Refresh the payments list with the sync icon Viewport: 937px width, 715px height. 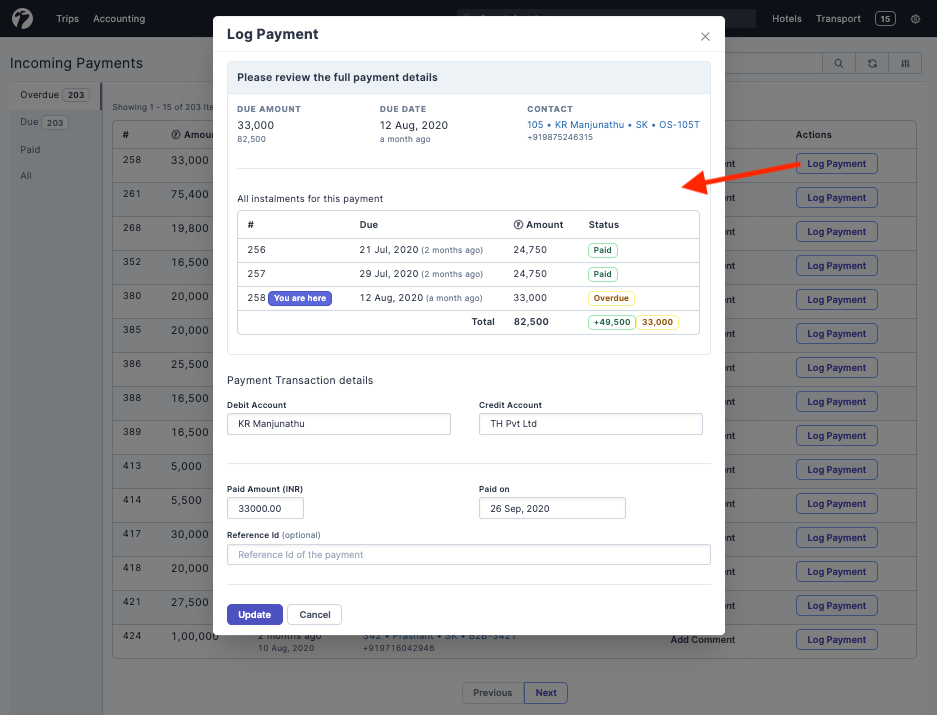pos(871,62)
